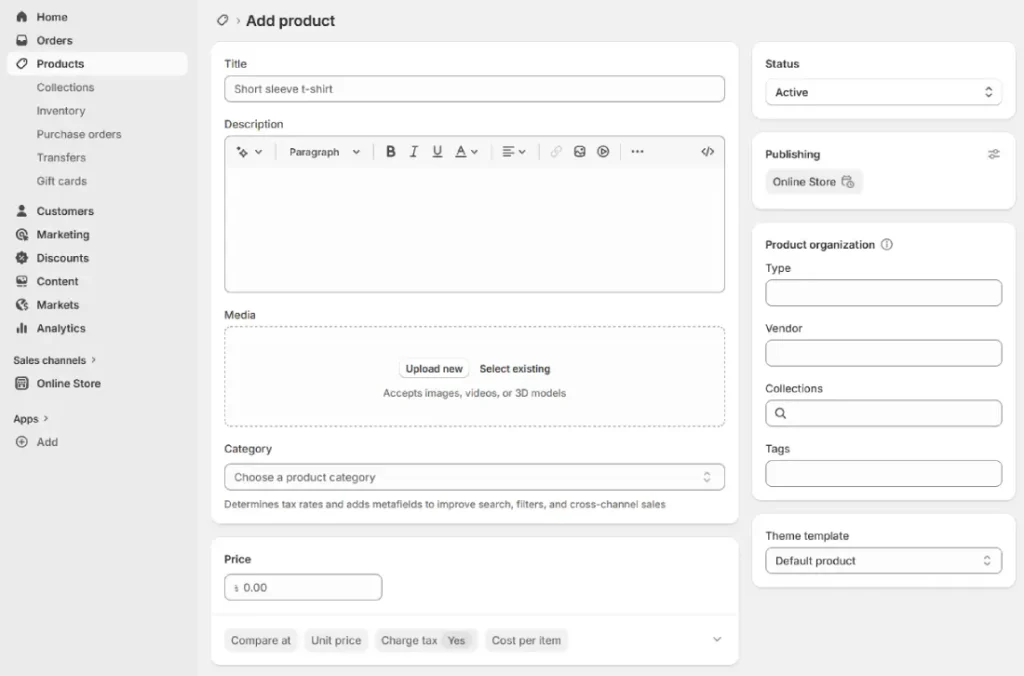Toggle italic formatting in description editor
Screen dimensions: 1024x676
coord(414,152)
